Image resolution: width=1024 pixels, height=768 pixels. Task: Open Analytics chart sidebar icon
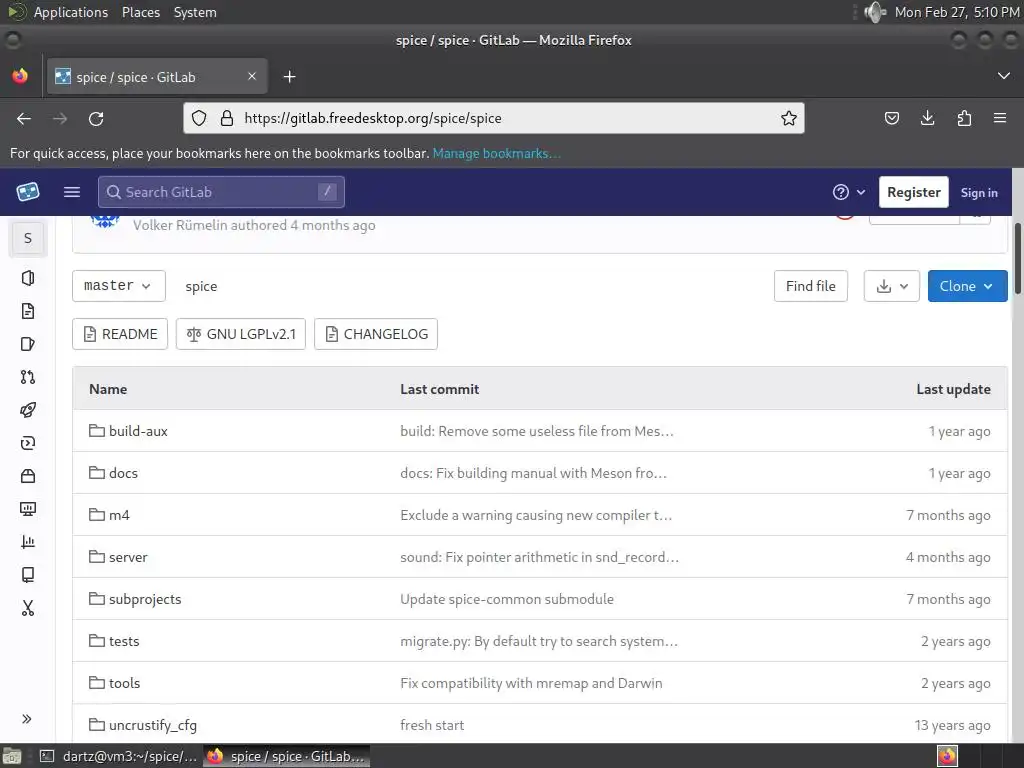27,542
